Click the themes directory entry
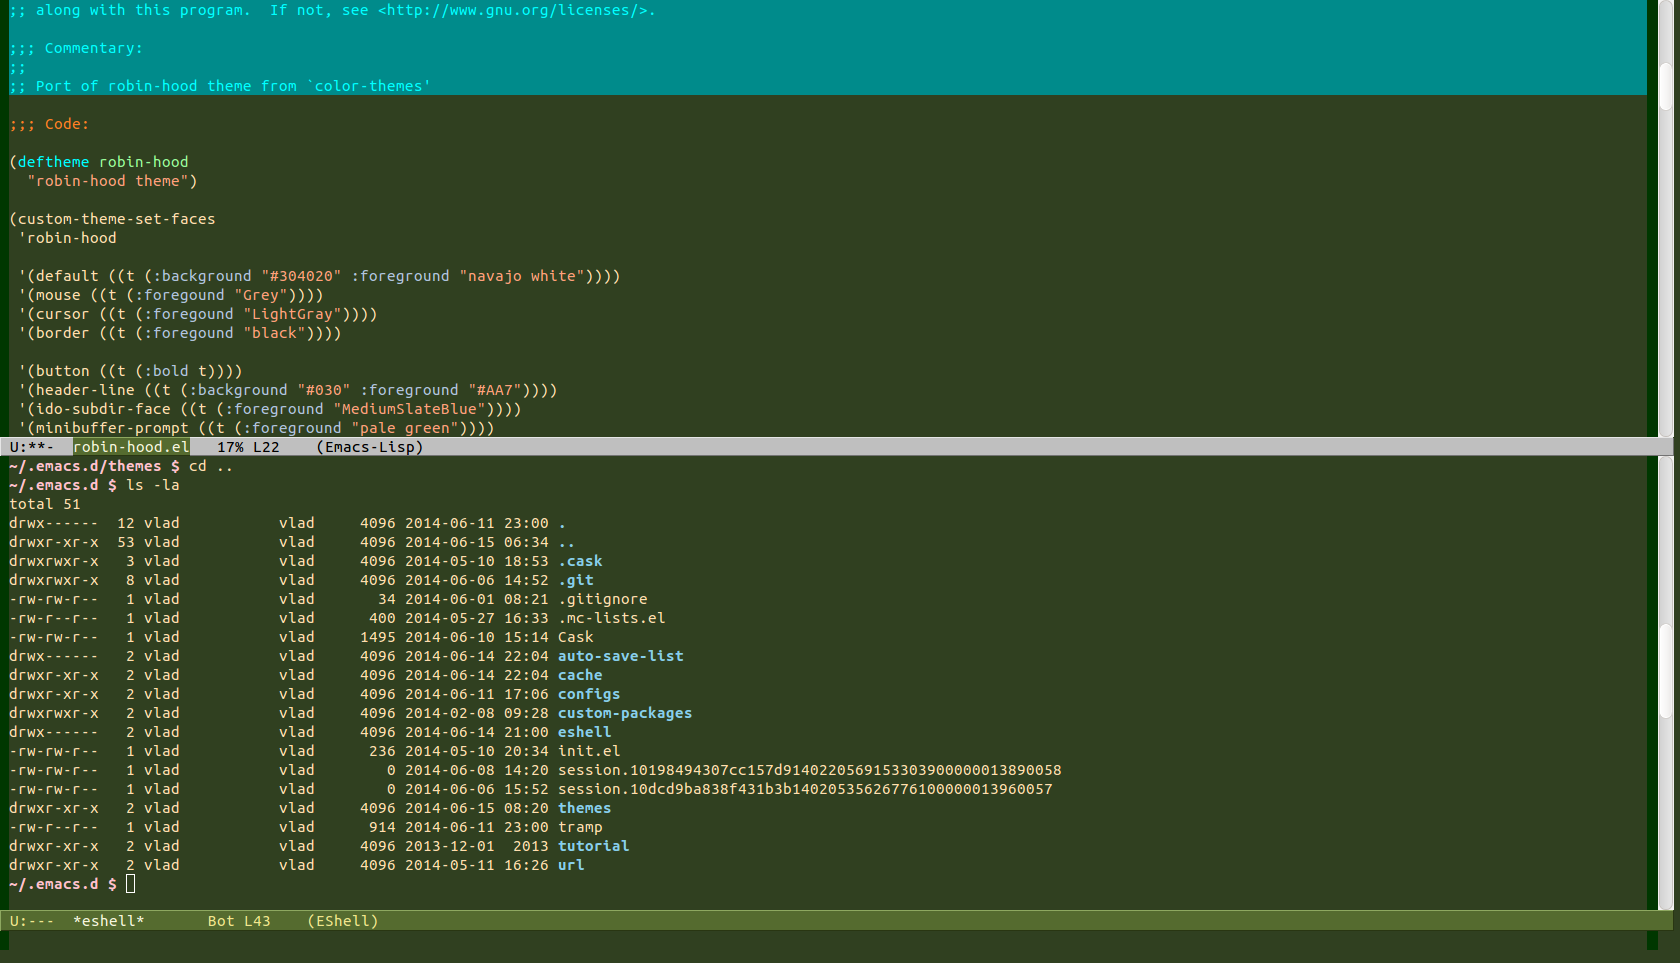 (585, 808)
